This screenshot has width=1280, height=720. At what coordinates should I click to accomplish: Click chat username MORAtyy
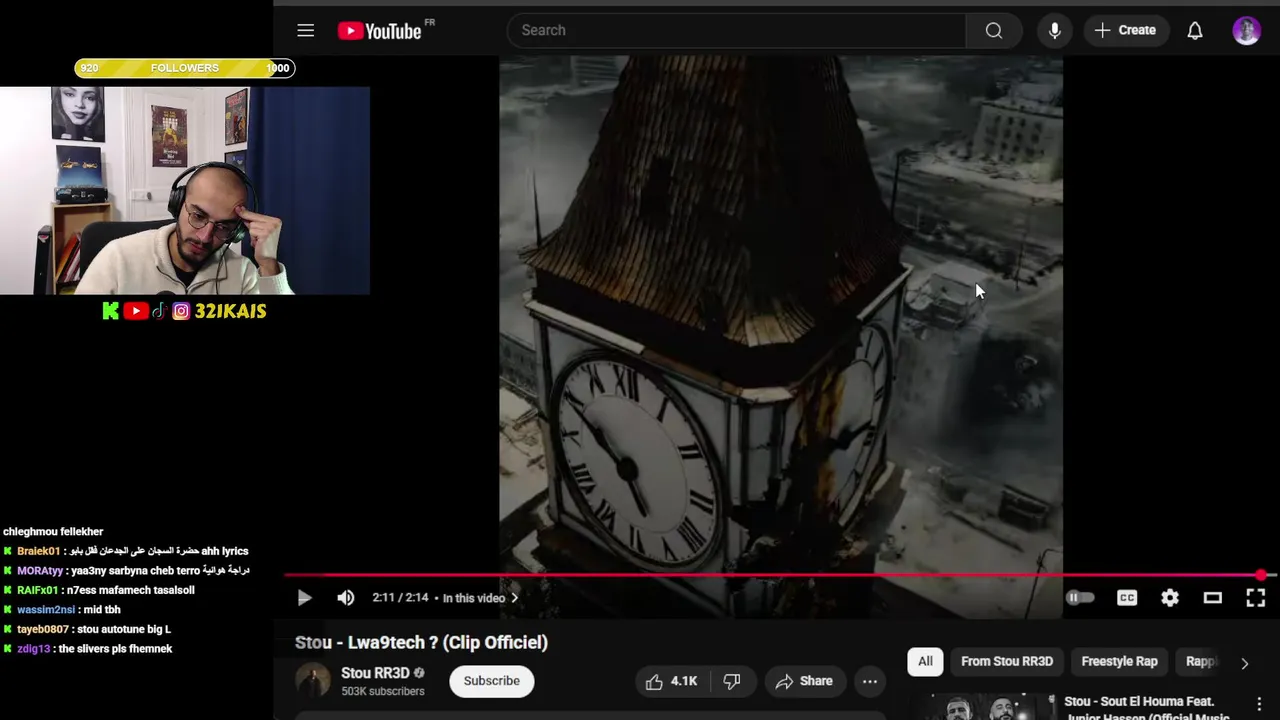(40, 570)
